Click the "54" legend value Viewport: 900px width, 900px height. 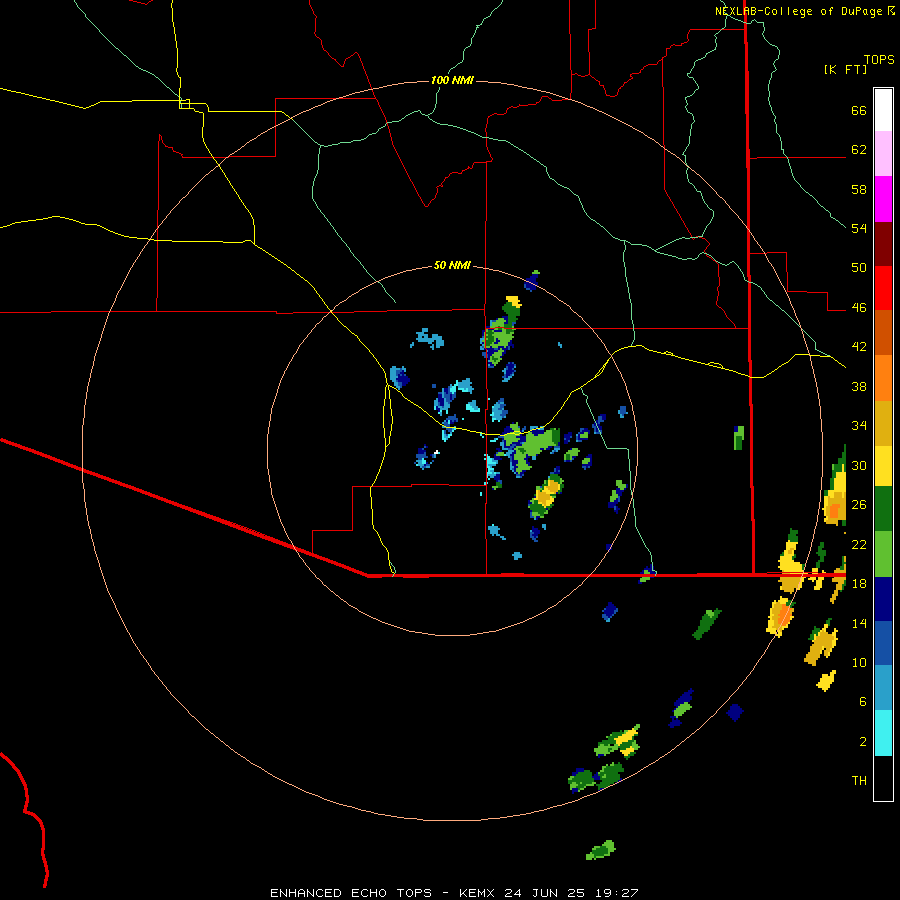pos(859,228)
